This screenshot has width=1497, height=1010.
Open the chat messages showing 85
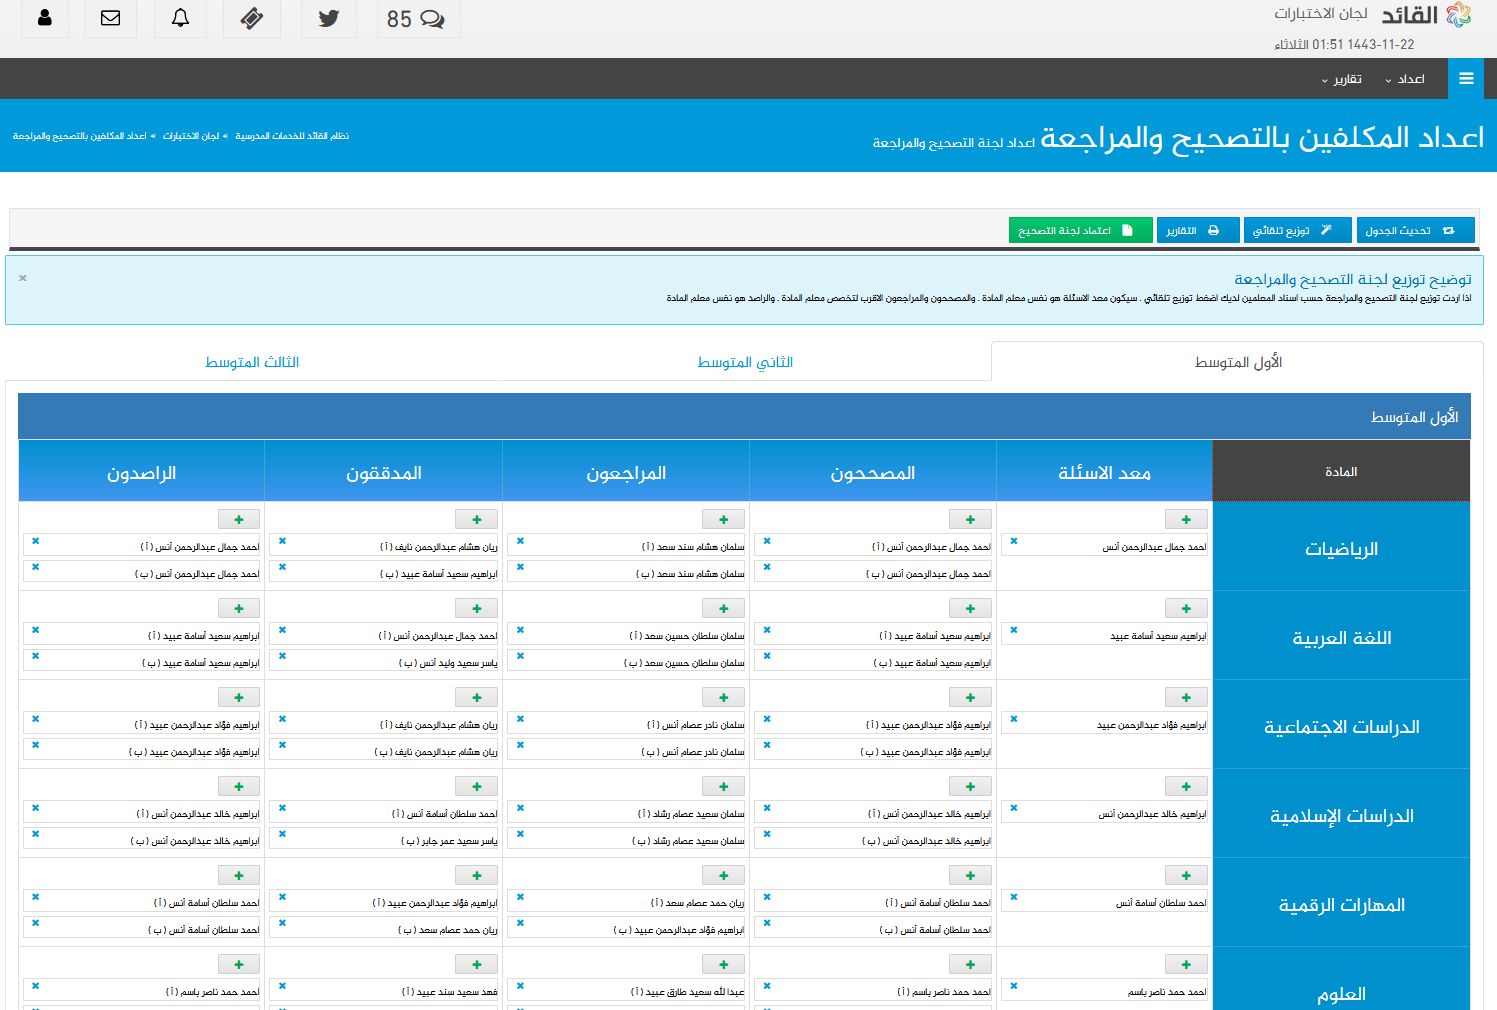point(416,19)
